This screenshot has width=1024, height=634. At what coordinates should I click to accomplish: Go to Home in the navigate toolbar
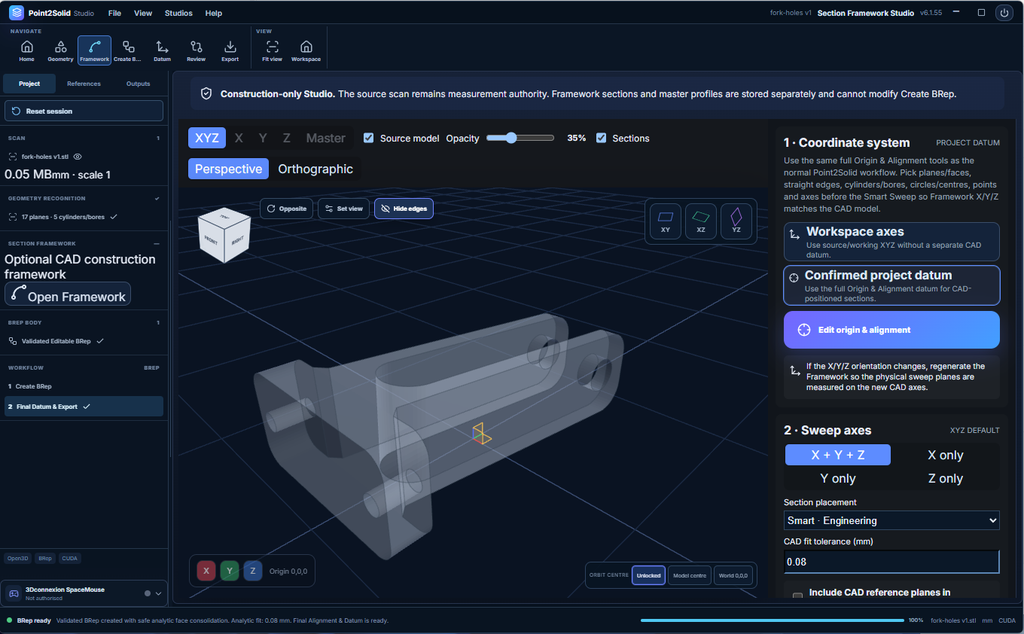(27, 50)
